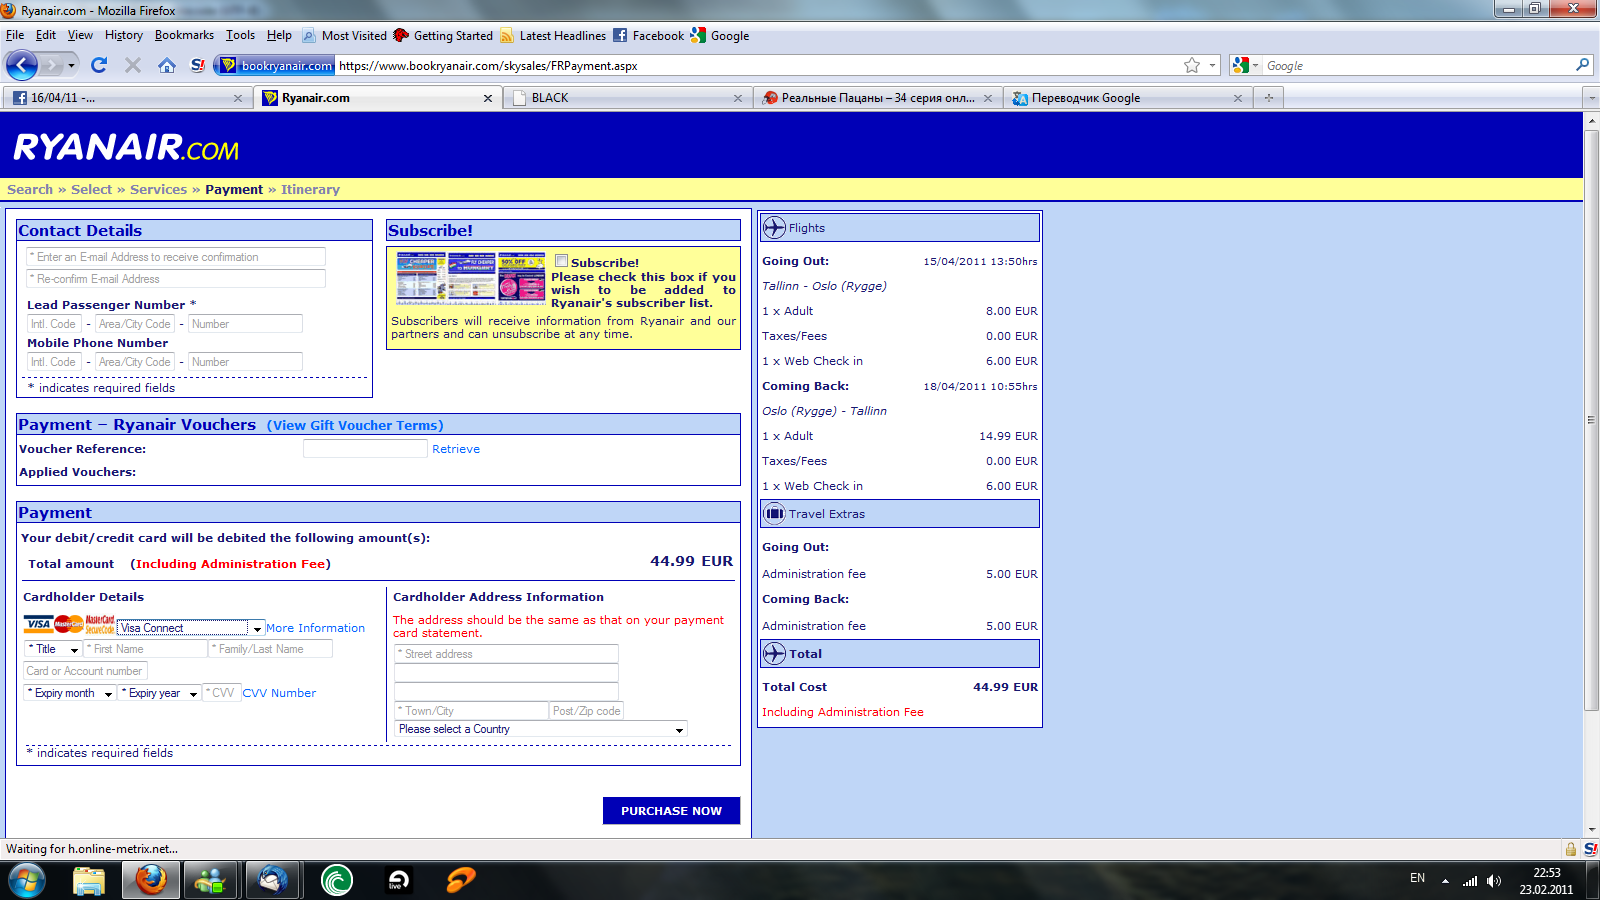The height and width of the screenshot is (900, 1600).
Task: Open the More Information link
Action: coord(315,628)
